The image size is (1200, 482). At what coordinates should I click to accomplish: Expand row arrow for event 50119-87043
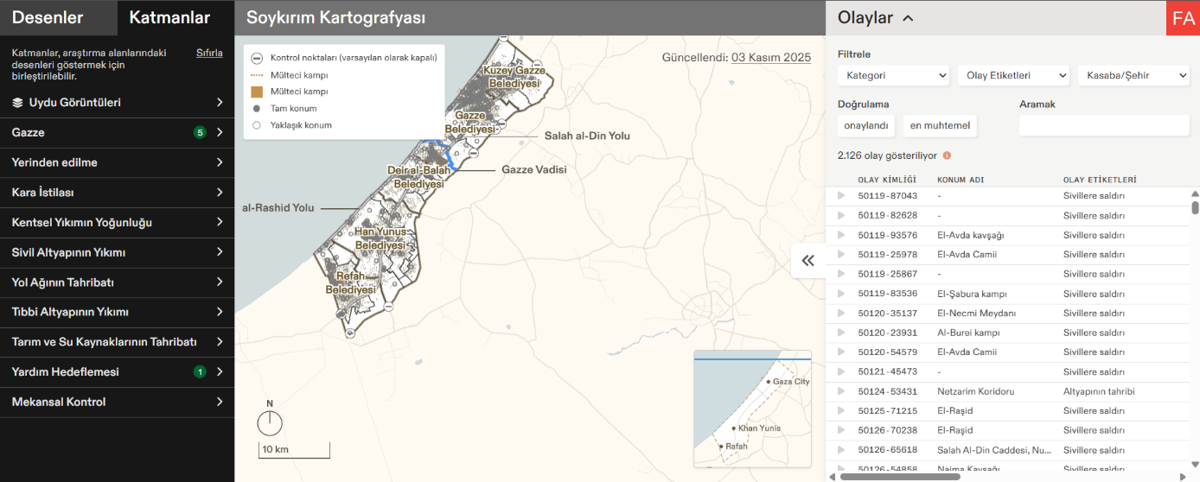click(841, 196)
